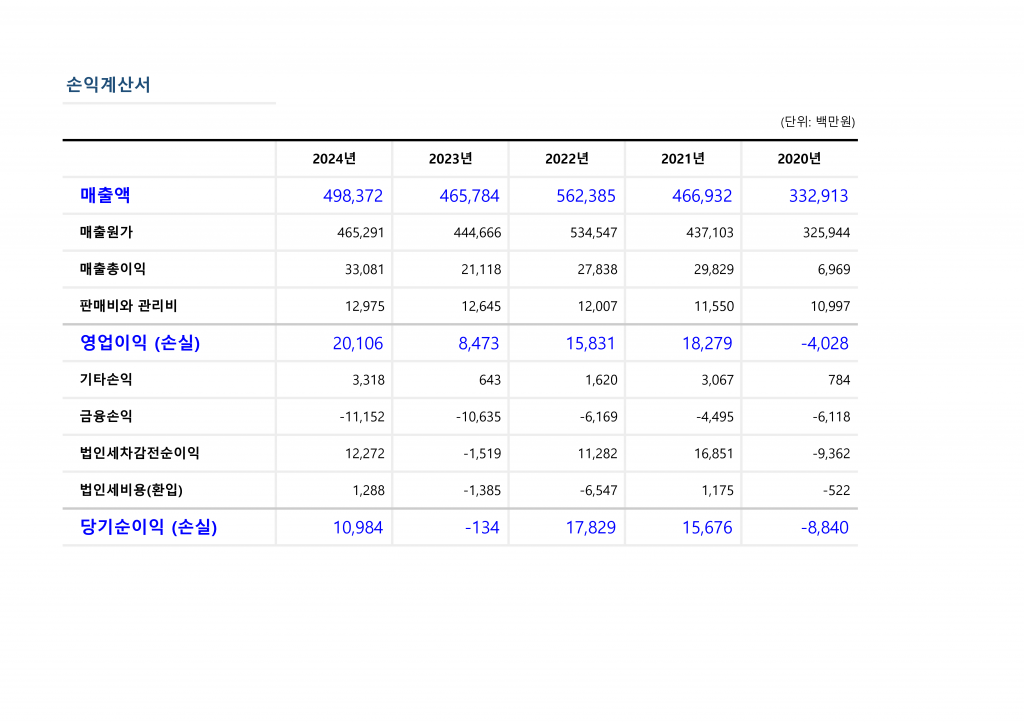
Task: Select the 법인세차감전순이익 row label
Action: coord(139,453)
